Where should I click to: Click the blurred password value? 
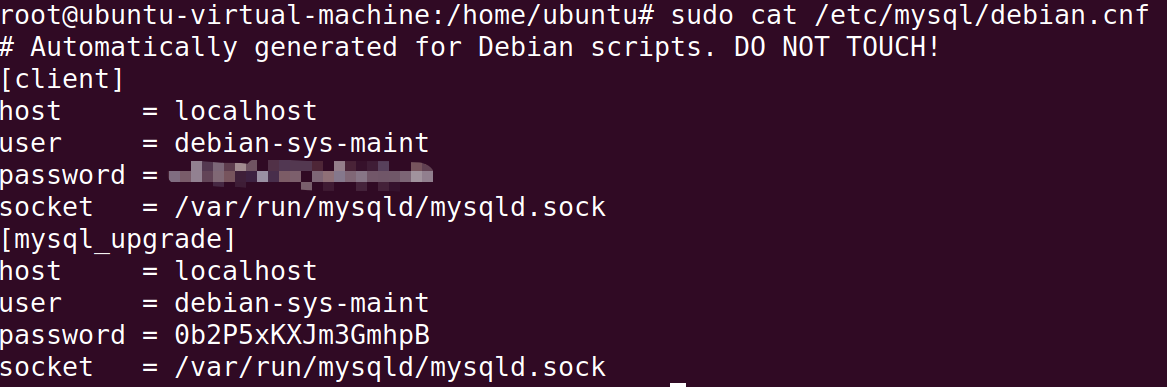301,173
